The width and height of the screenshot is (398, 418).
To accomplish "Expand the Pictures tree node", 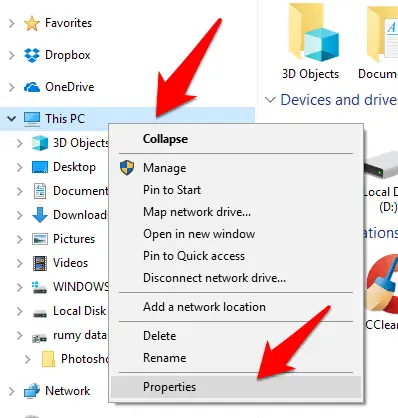I will [x=20, y=239].
